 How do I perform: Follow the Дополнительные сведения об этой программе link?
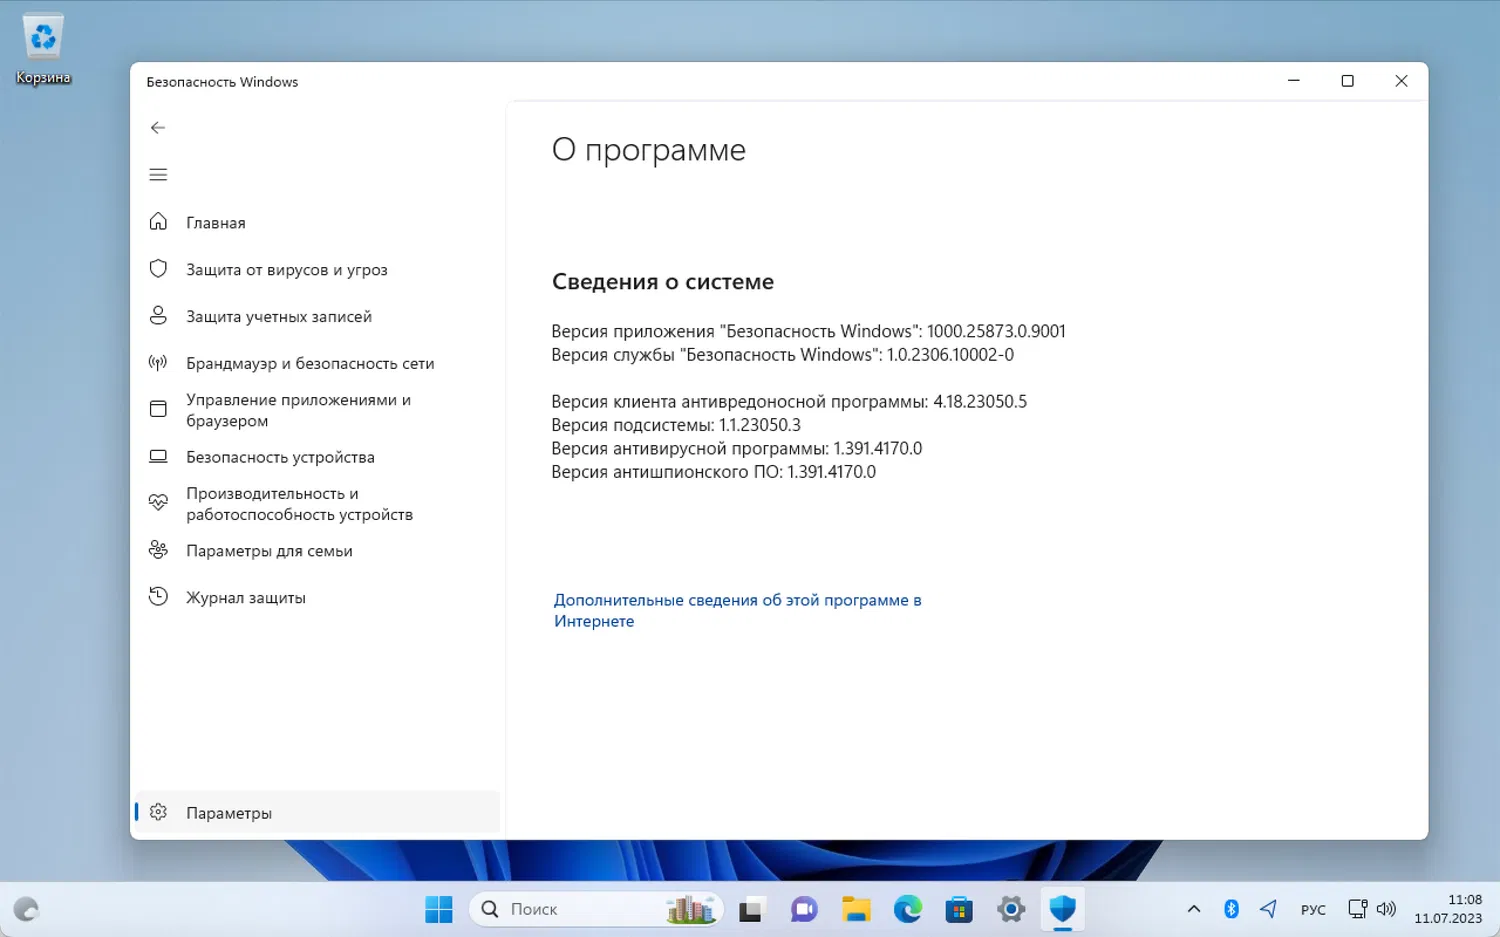tap(737, 610)
